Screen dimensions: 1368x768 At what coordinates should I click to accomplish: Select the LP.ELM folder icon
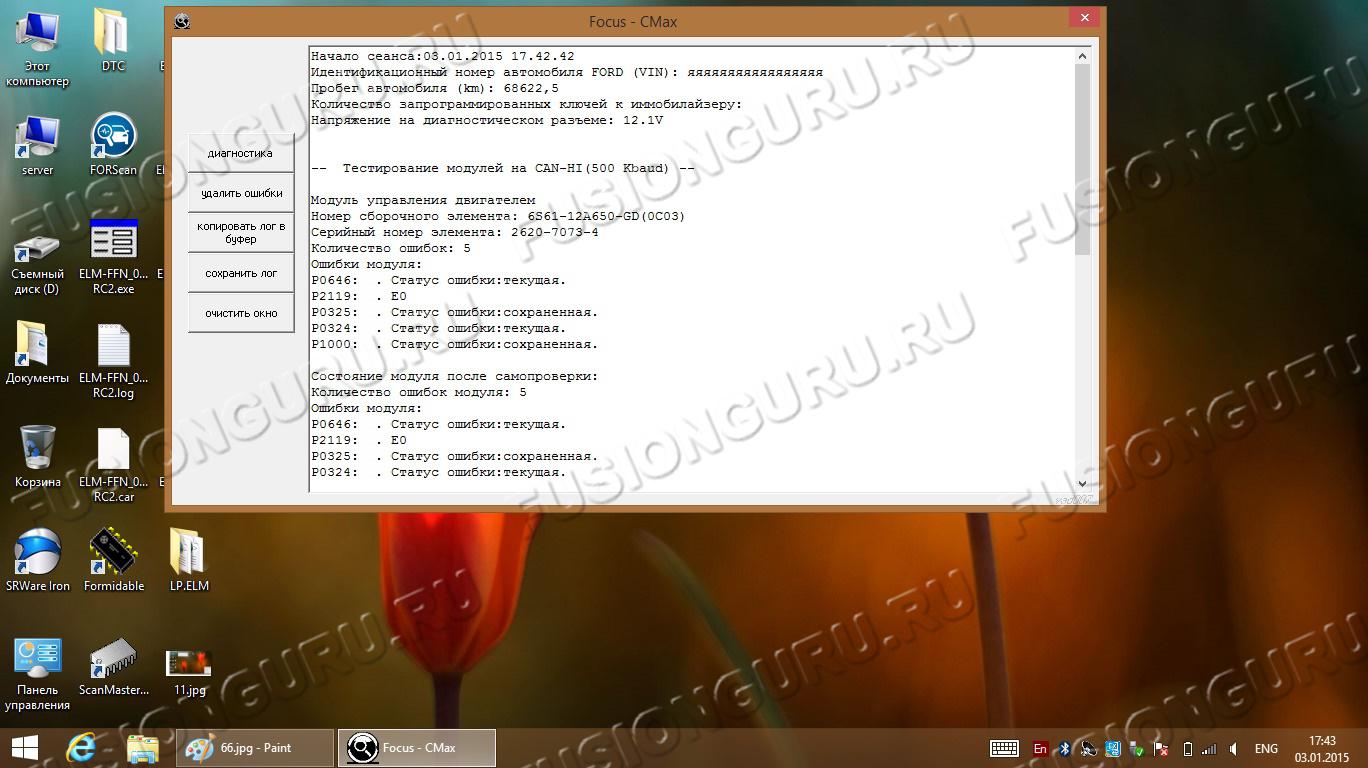pyautogui.click(x=189, y=560)
